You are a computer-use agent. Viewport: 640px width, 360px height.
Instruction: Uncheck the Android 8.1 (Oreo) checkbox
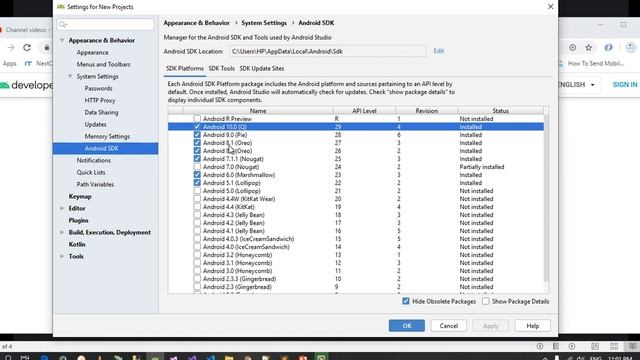[x=197, y=143]
